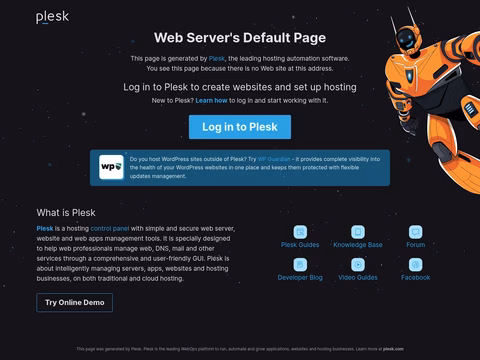The image size is (480, 360).
Task: Open the WP Guardian link
Action: [274, 159]
